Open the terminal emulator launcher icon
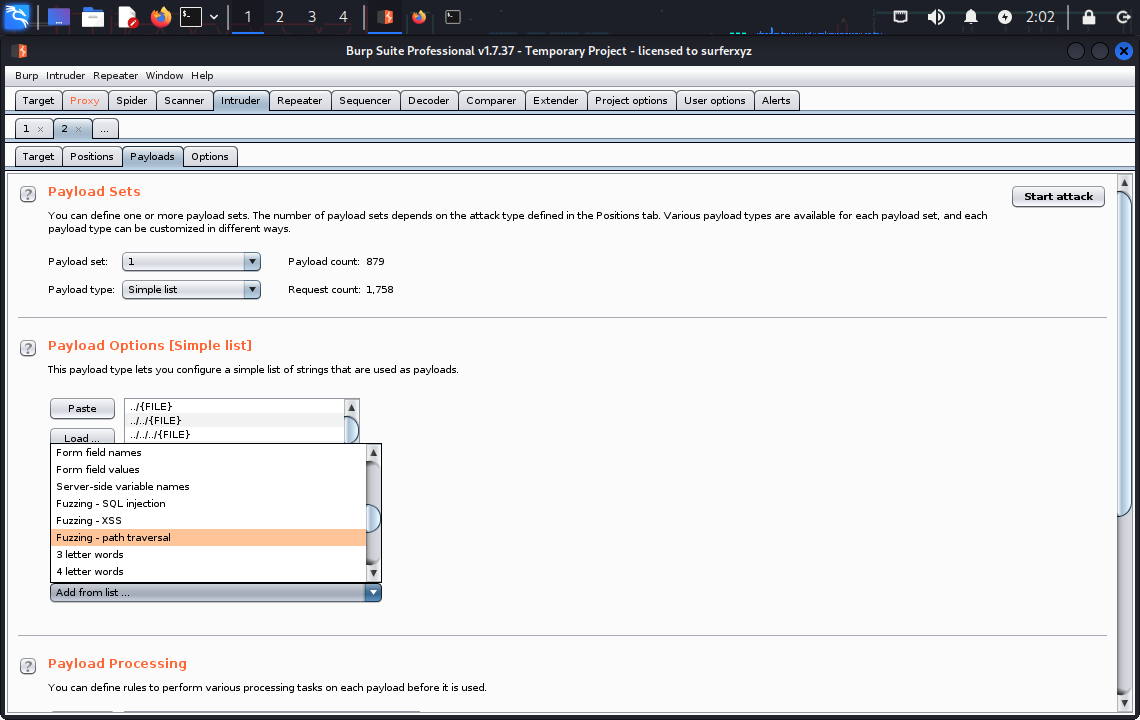Screen dimensions: 1140x720 pyautogui.click(x=190, y=16)
